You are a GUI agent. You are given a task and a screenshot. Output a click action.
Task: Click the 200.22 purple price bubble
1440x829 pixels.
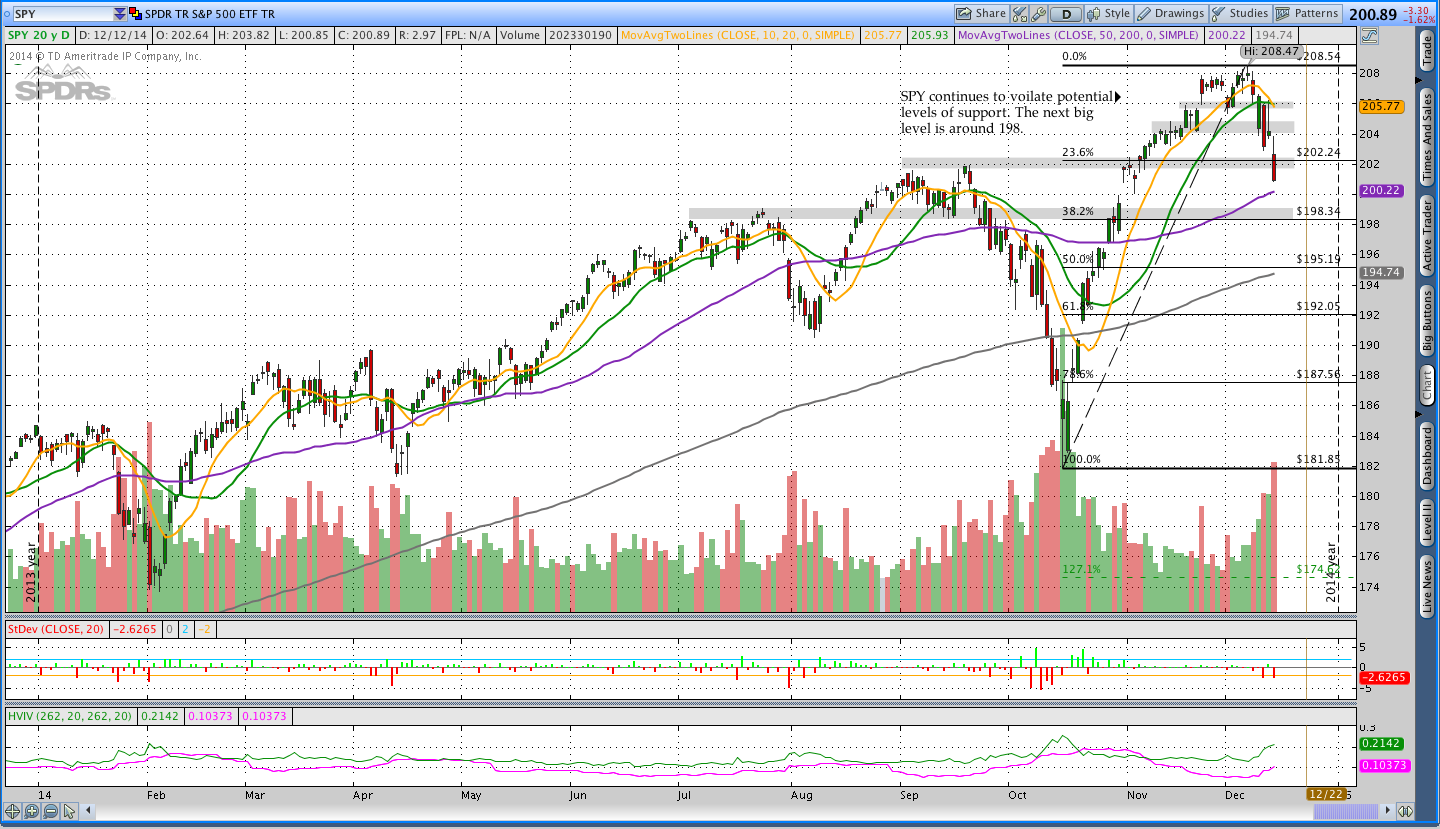pos(1381,190)
